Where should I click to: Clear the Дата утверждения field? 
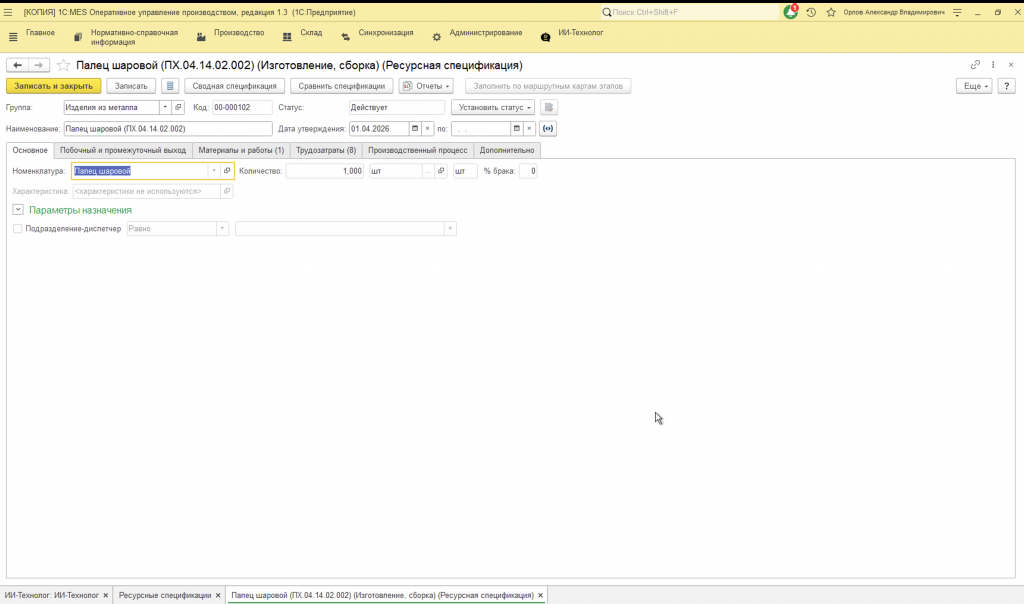[x=428, y=129]
